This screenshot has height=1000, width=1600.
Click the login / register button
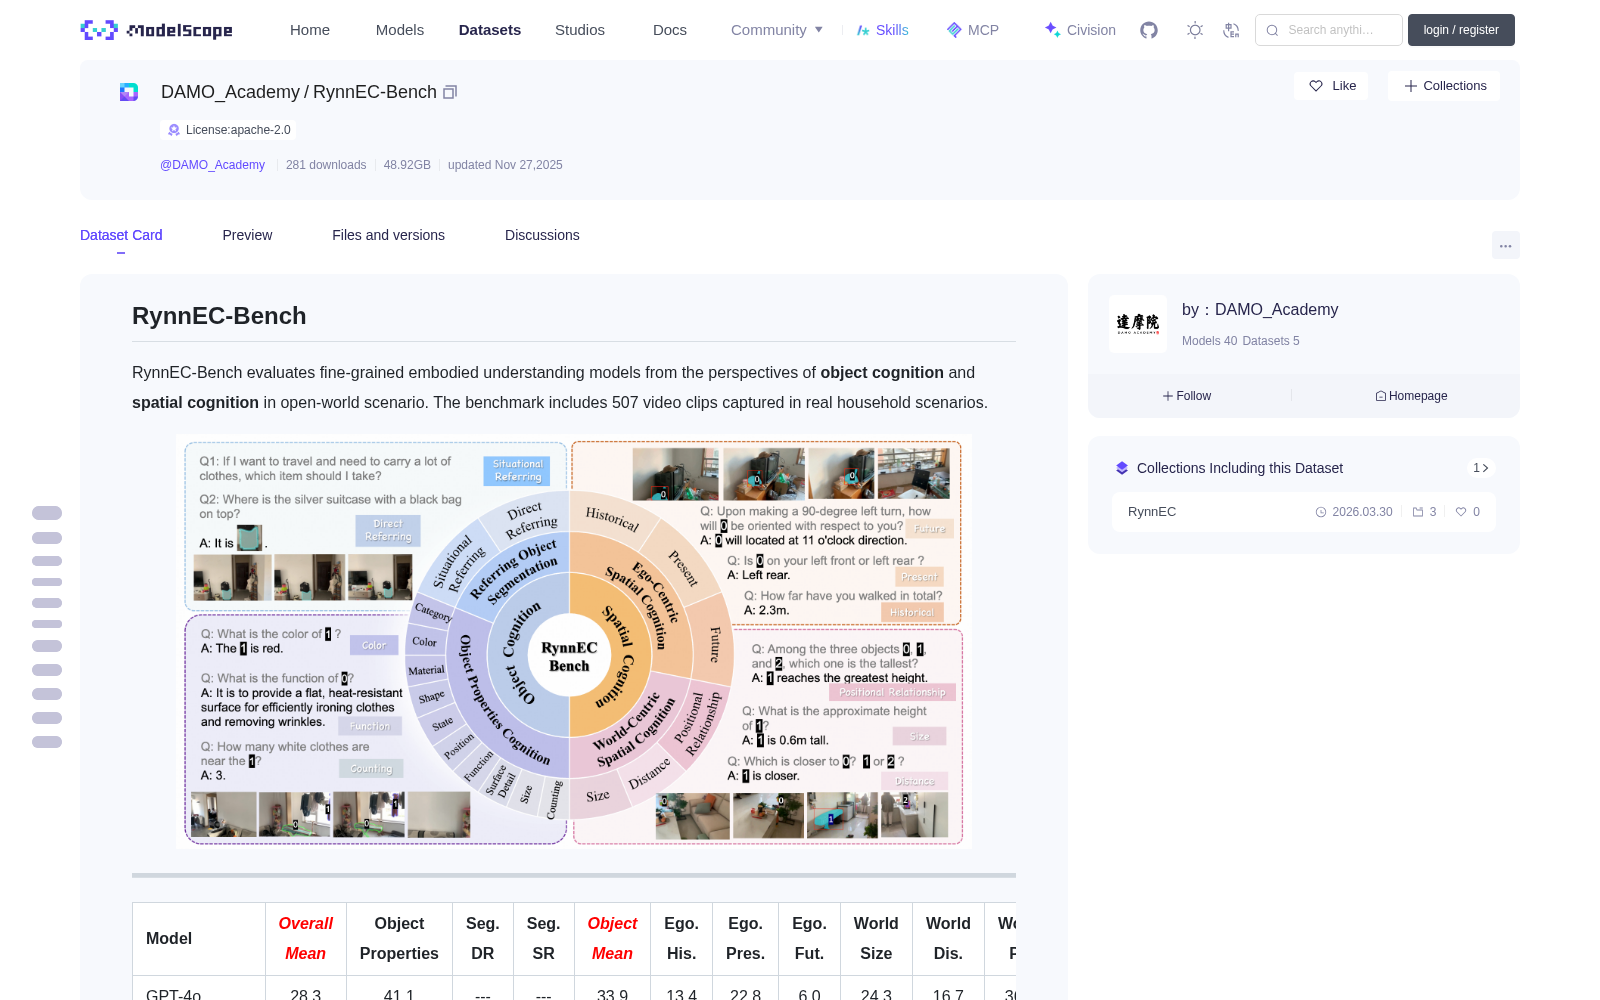pos(1461,30)
